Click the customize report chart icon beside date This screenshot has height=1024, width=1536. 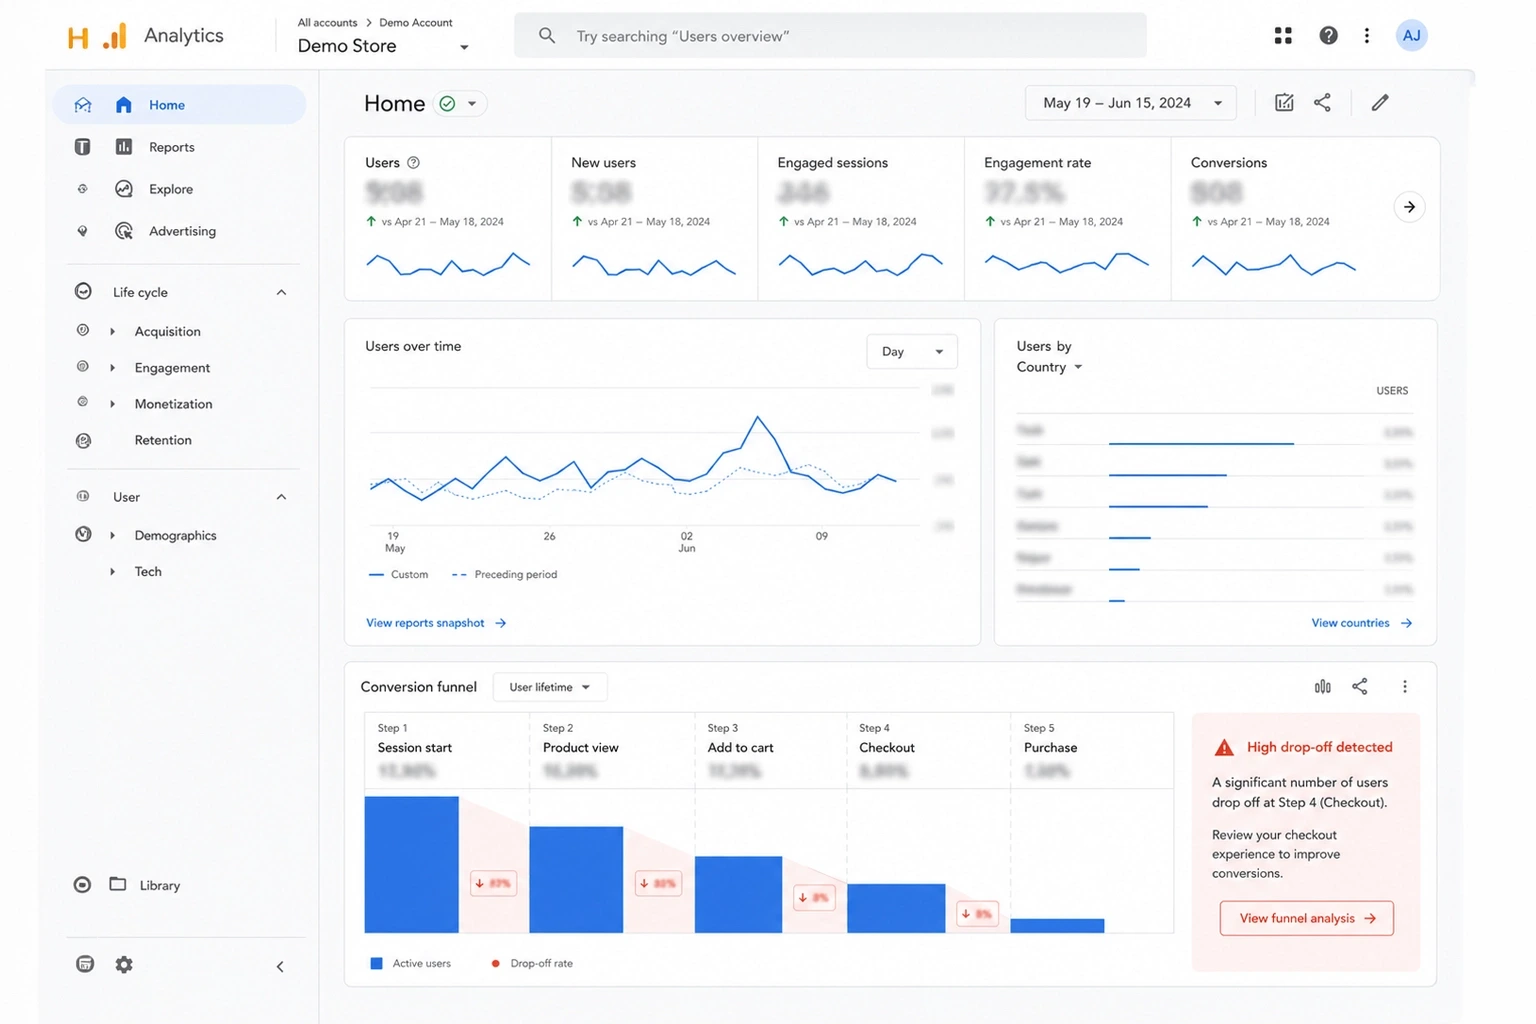(x=1285, y=103)
